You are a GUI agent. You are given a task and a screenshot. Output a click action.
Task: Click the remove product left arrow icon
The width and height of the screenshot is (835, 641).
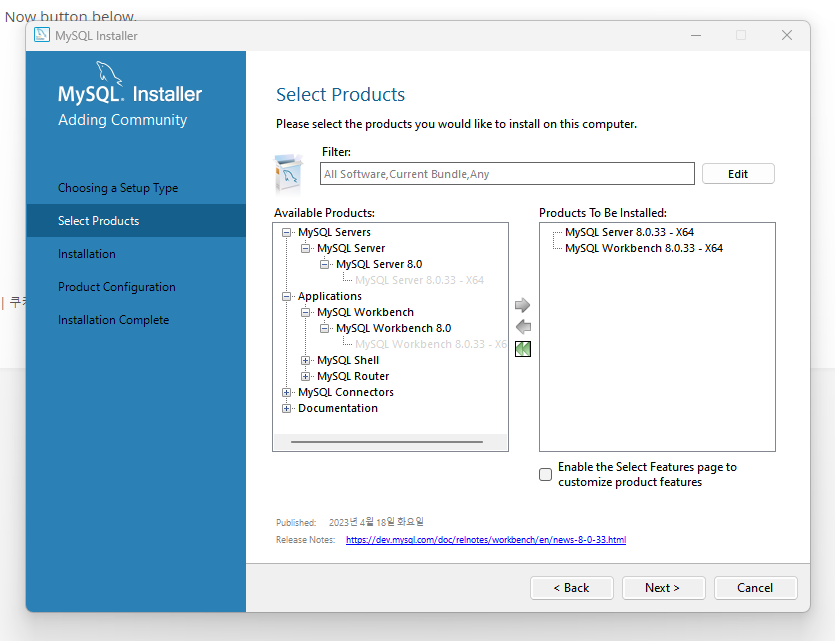(522, 327)
